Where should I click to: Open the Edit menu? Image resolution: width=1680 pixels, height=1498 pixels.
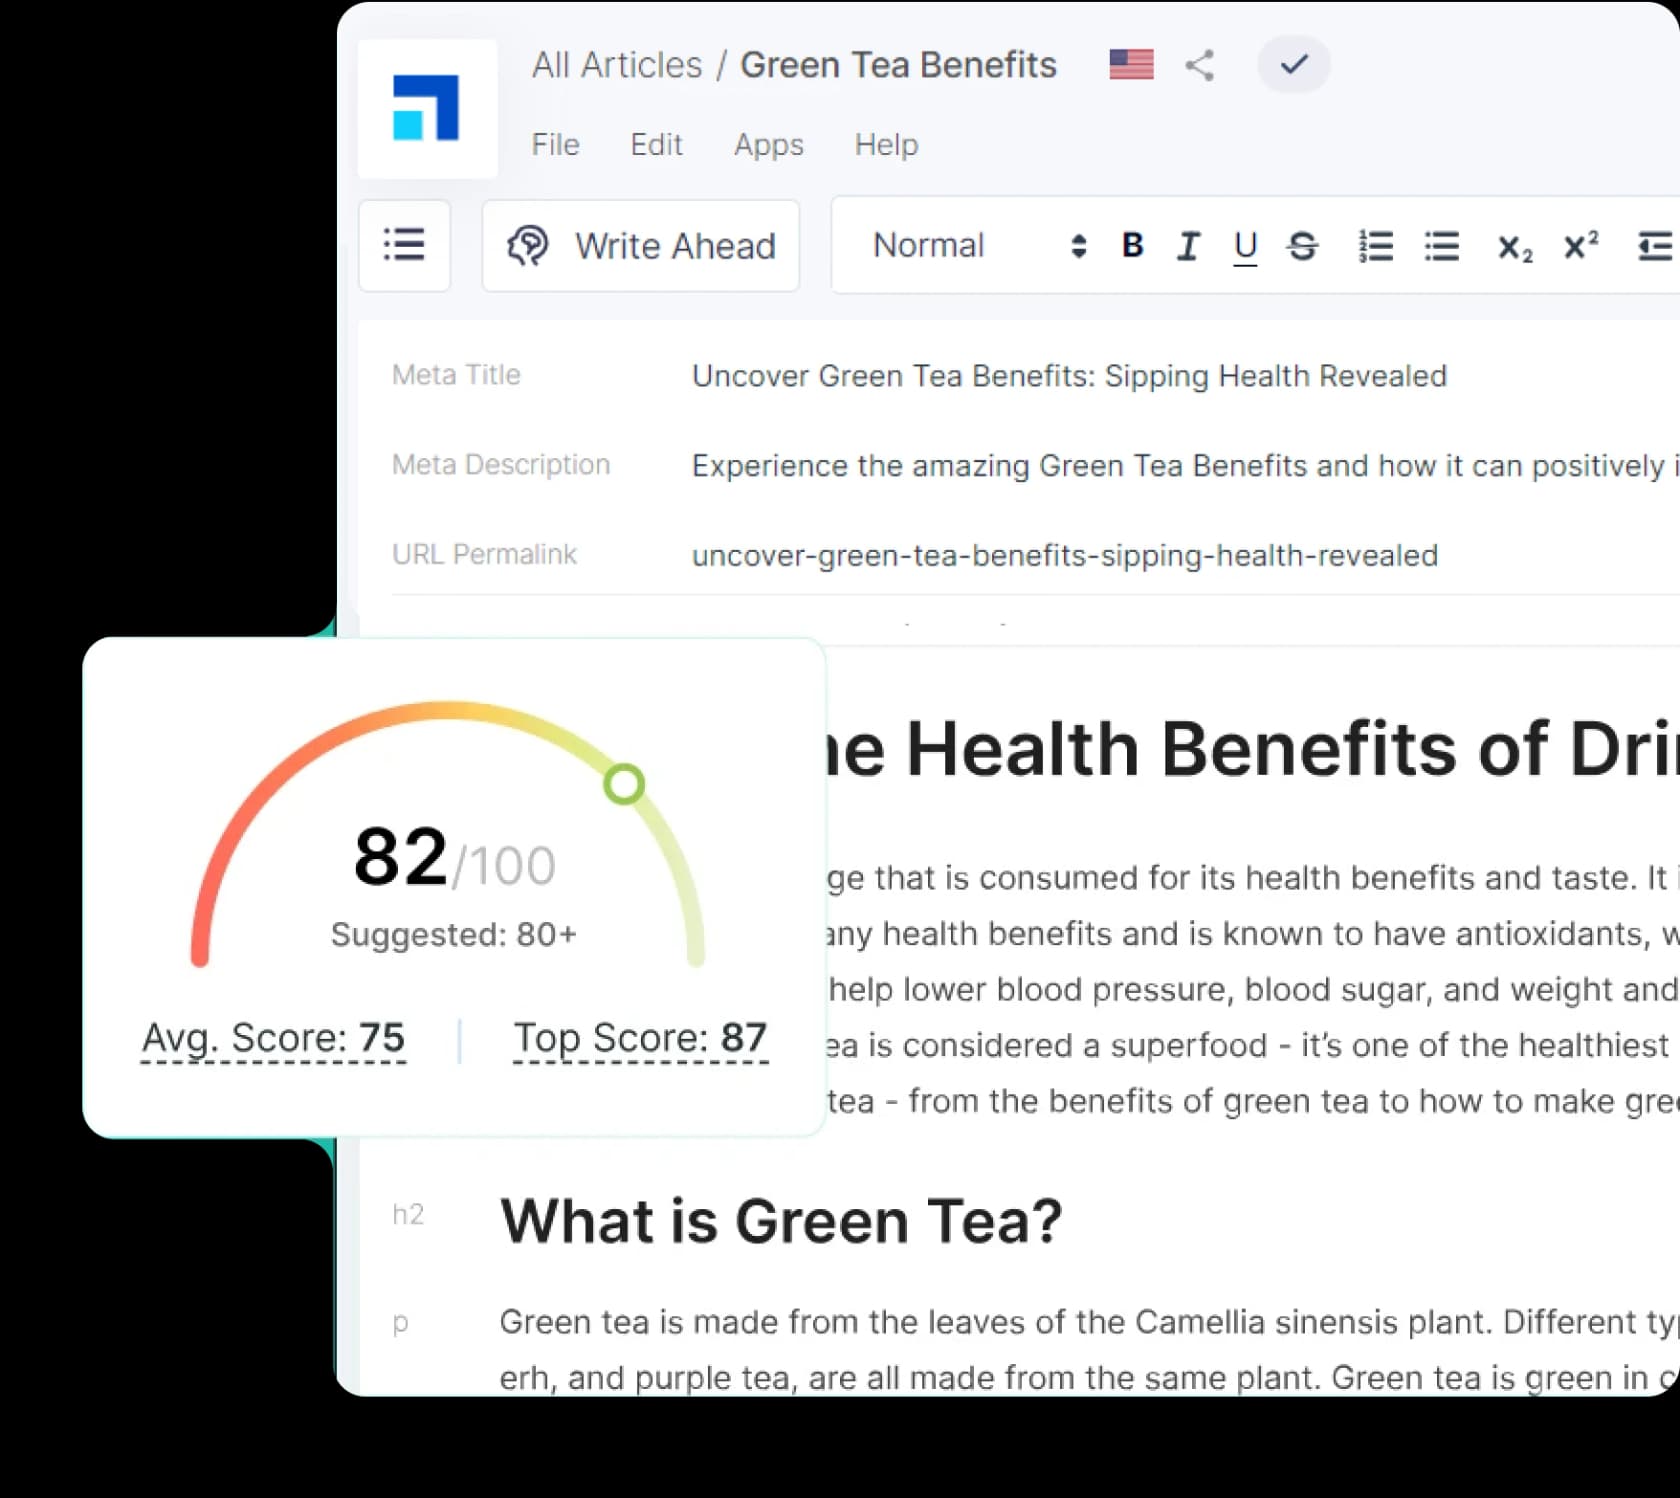pyautogui.click(x=656, y=145)
